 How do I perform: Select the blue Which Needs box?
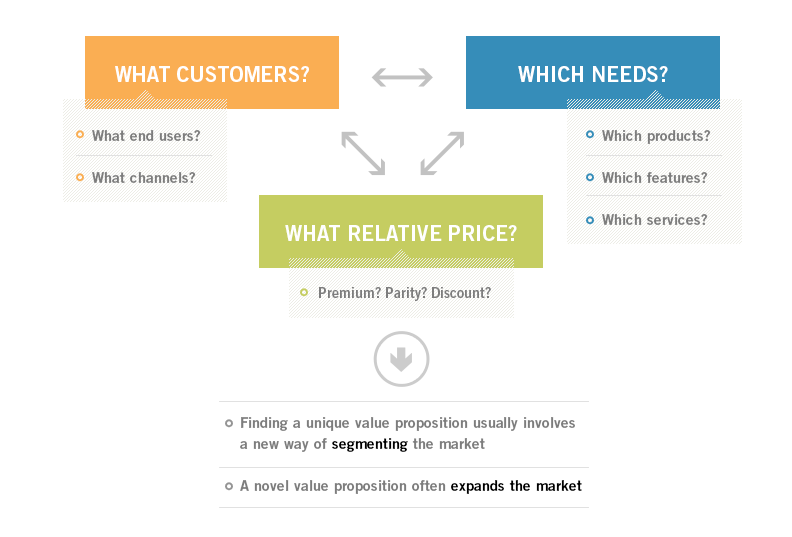tap(593, 72)
